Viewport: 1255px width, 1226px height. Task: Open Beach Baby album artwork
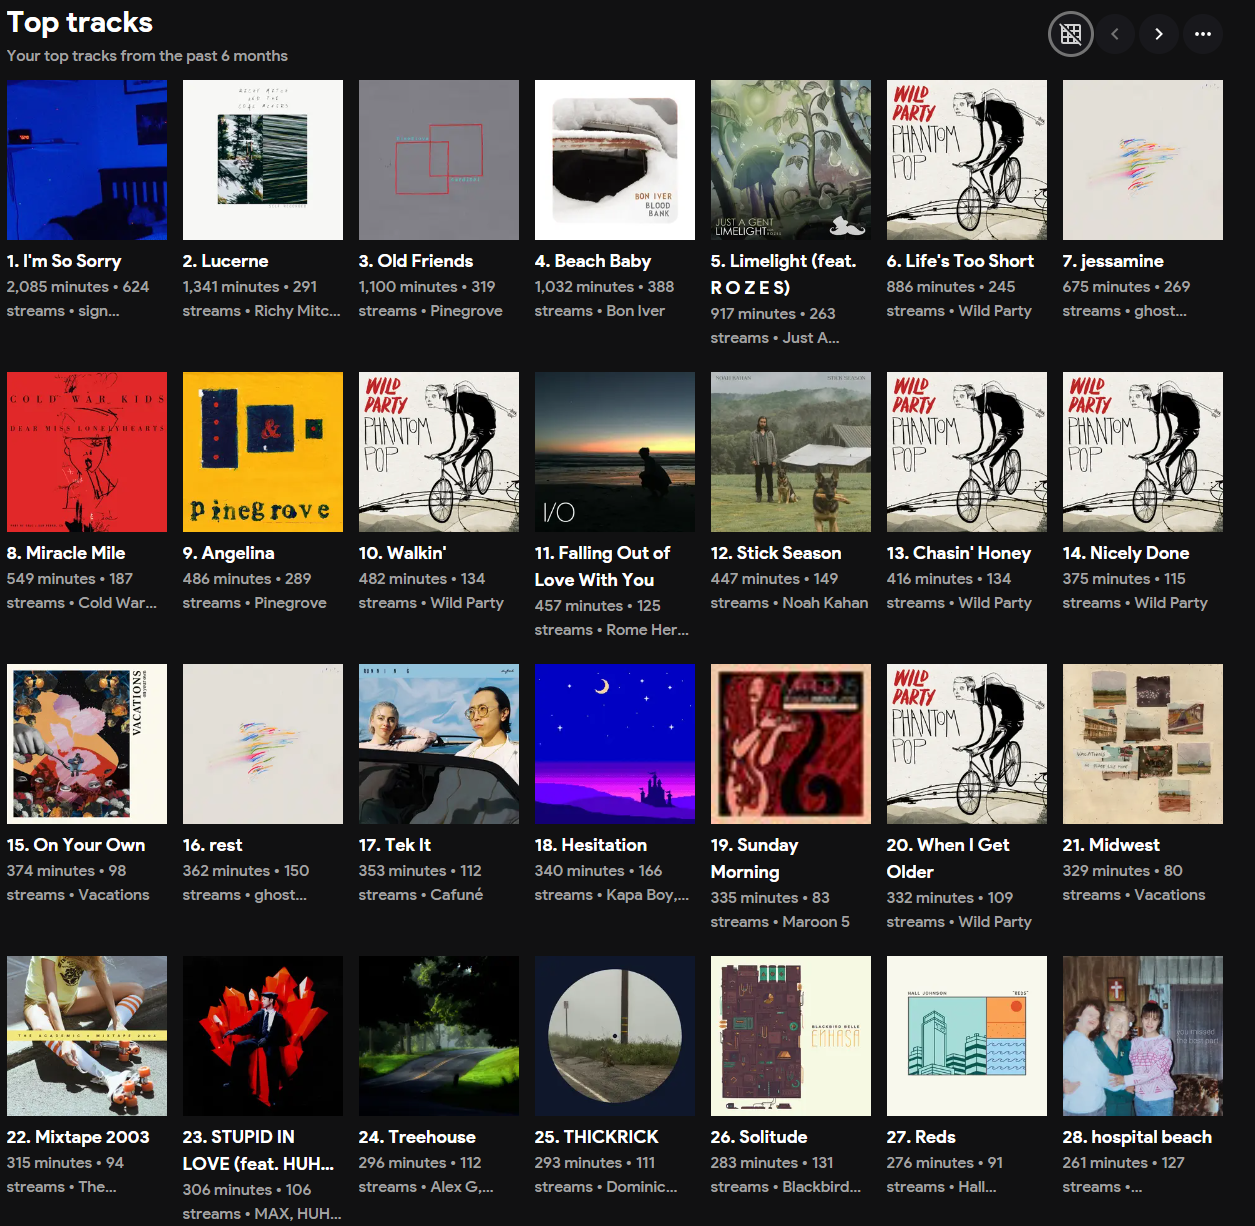[x=615, y=160]
